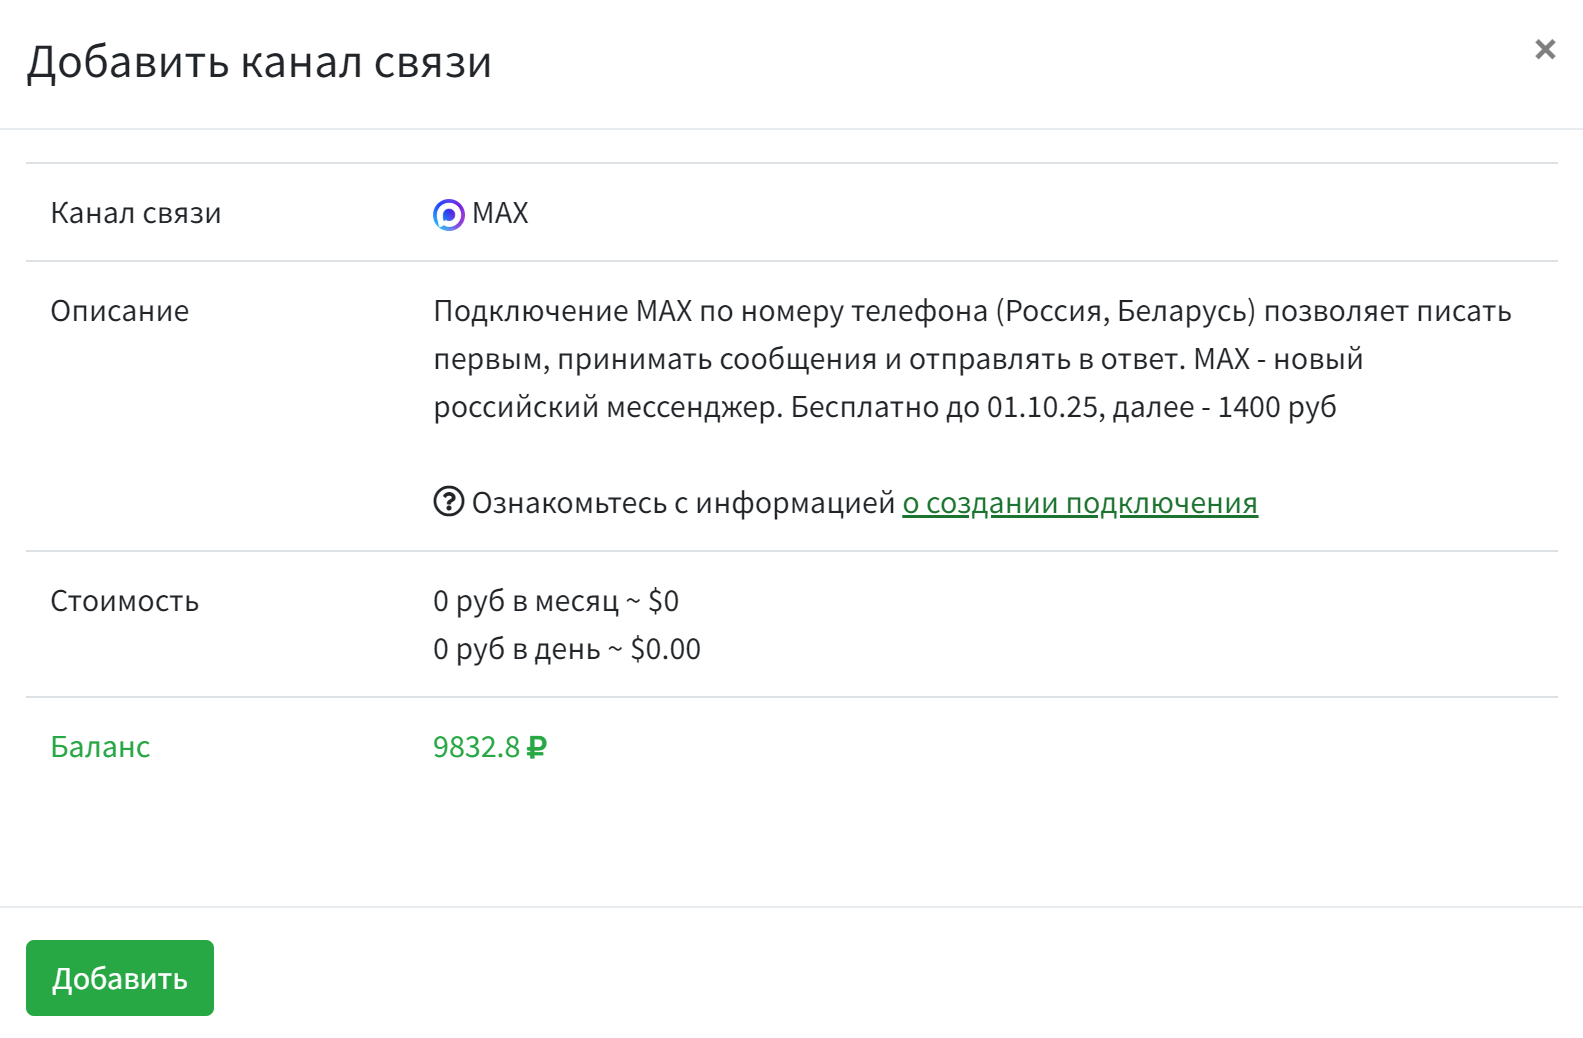Click the Канал связи row label
The image size is (1583, 1038).
[x=136, y=212]
